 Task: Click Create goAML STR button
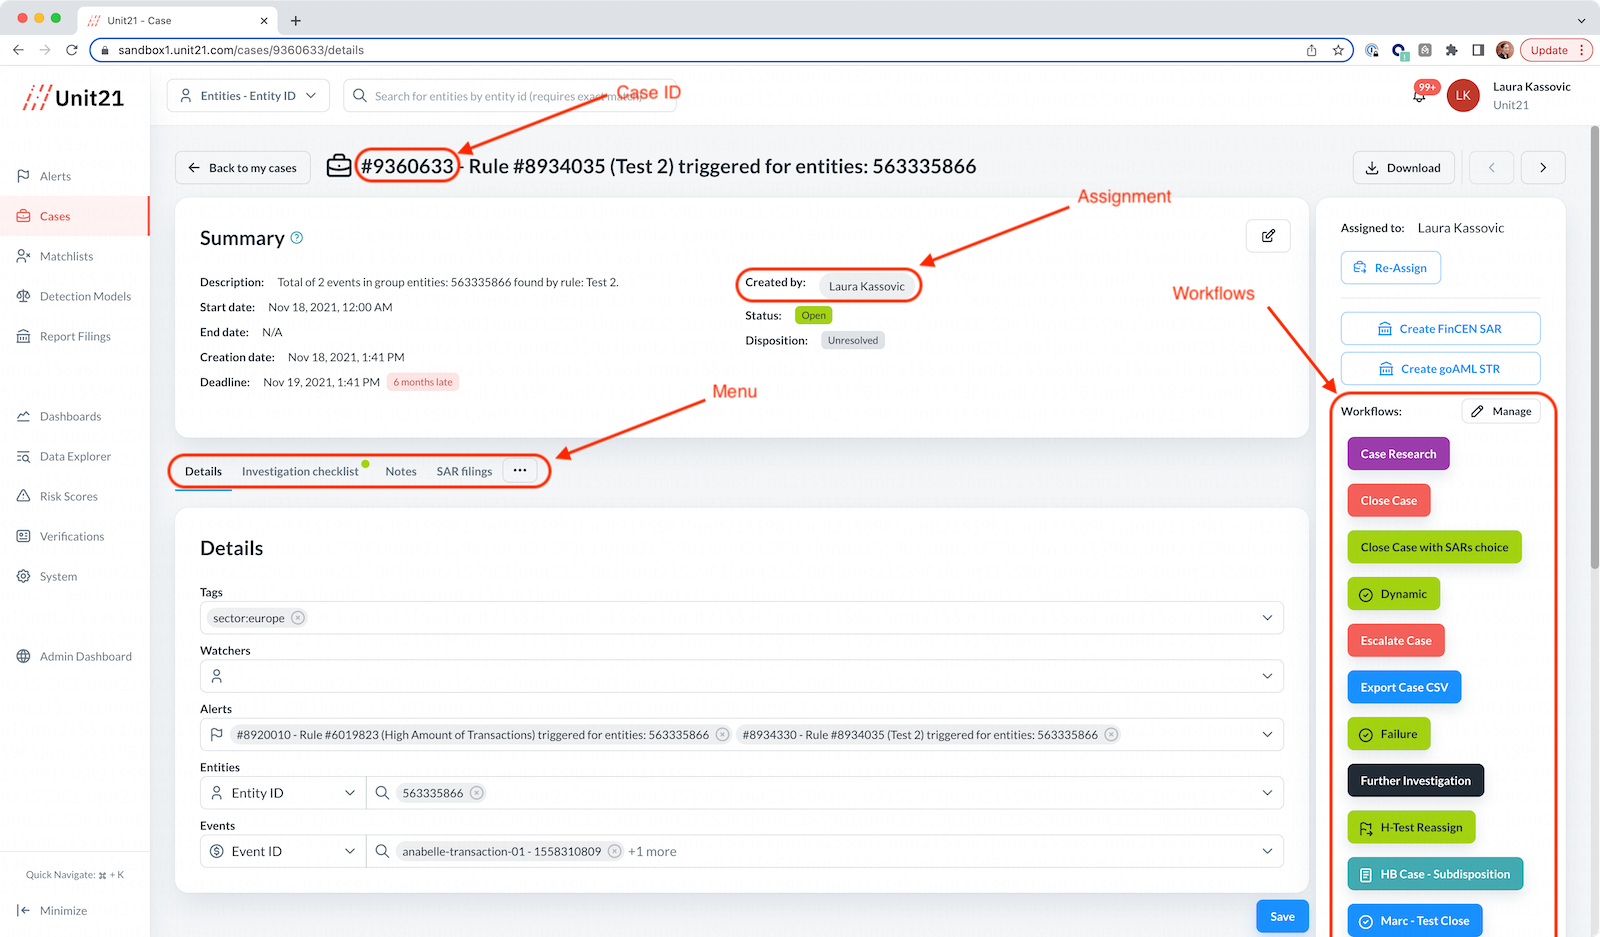[x=1440, y=369]
